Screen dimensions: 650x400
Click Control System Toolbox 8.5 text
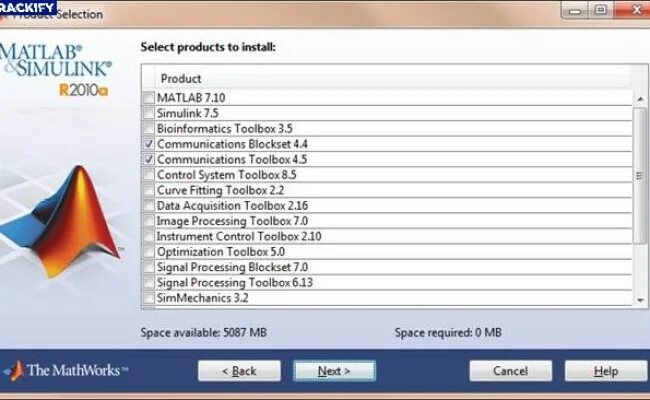[227, 175]
